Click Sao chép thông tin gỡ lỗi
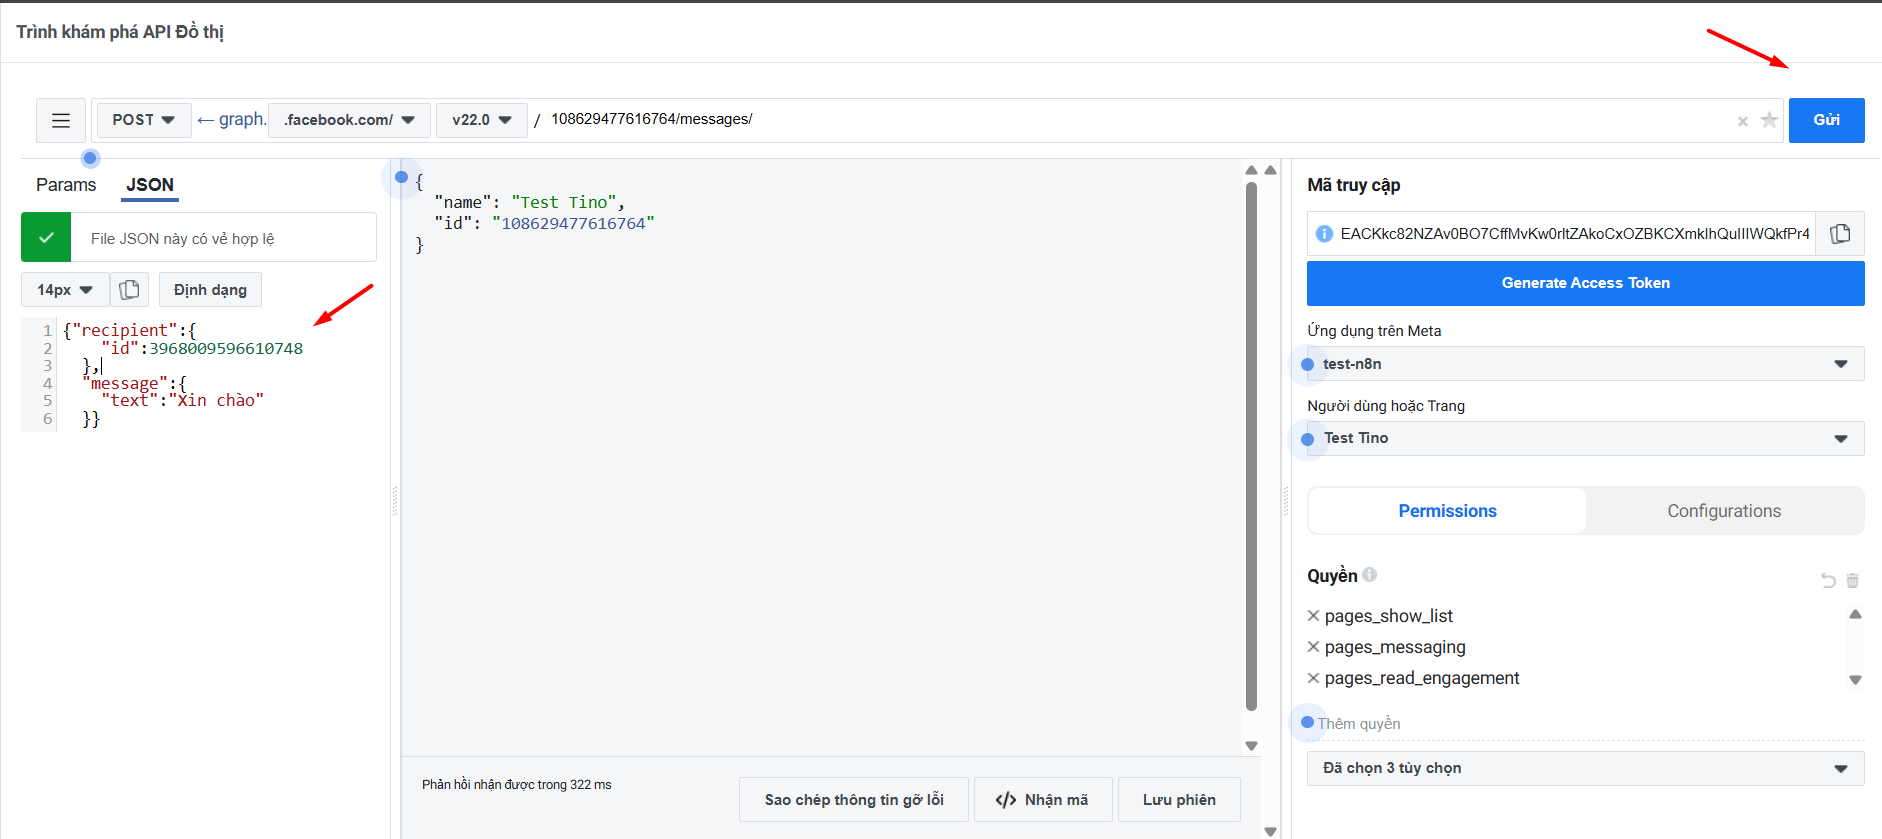 coord(854,800)
